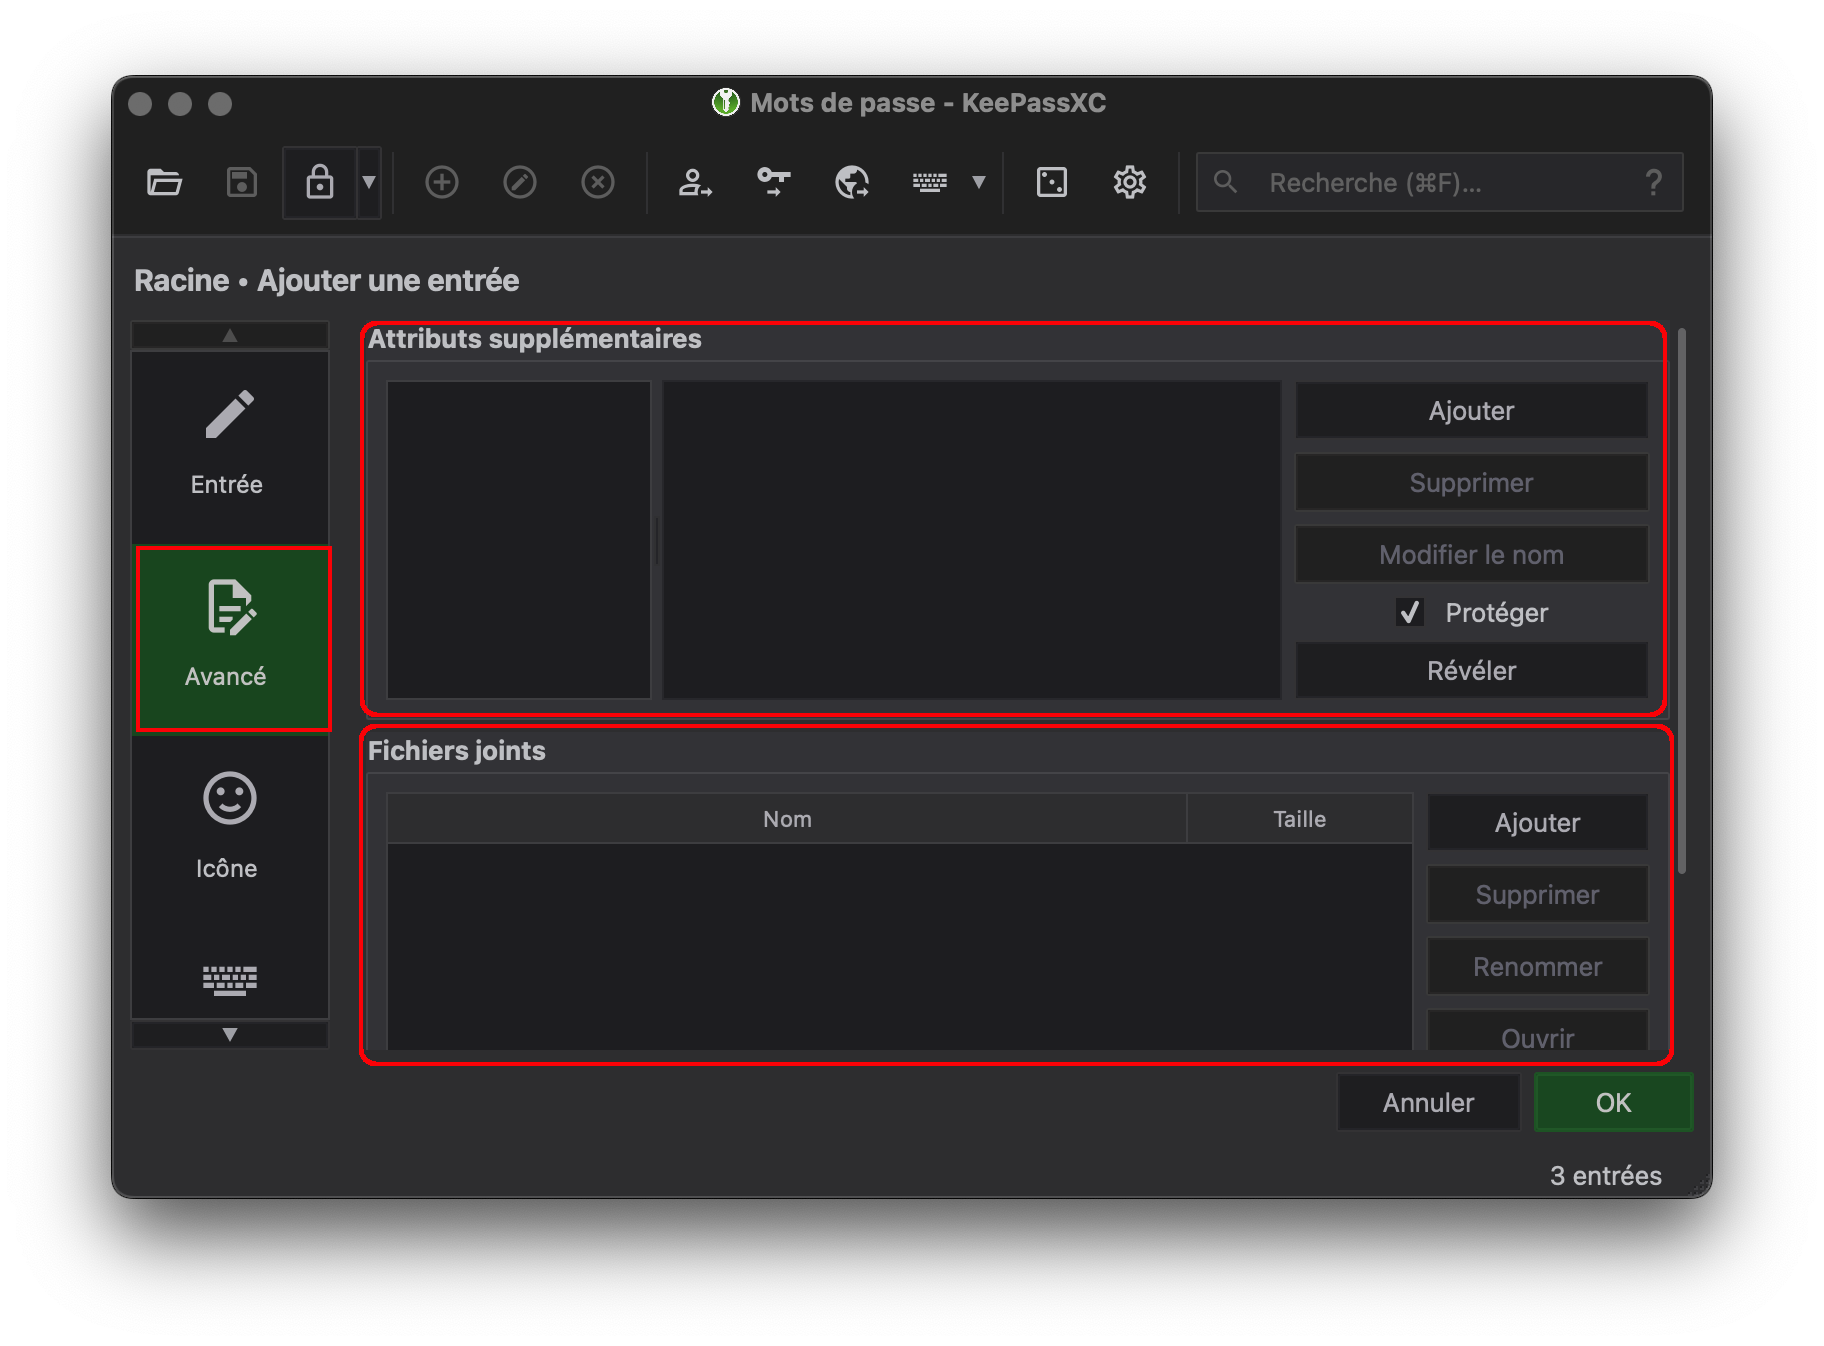Image resolution: width=1824 pixels, height=1346 pixels.
Task: Click Ajouter in Attributs supplémentaires
Action: (x=1471, y=410)
